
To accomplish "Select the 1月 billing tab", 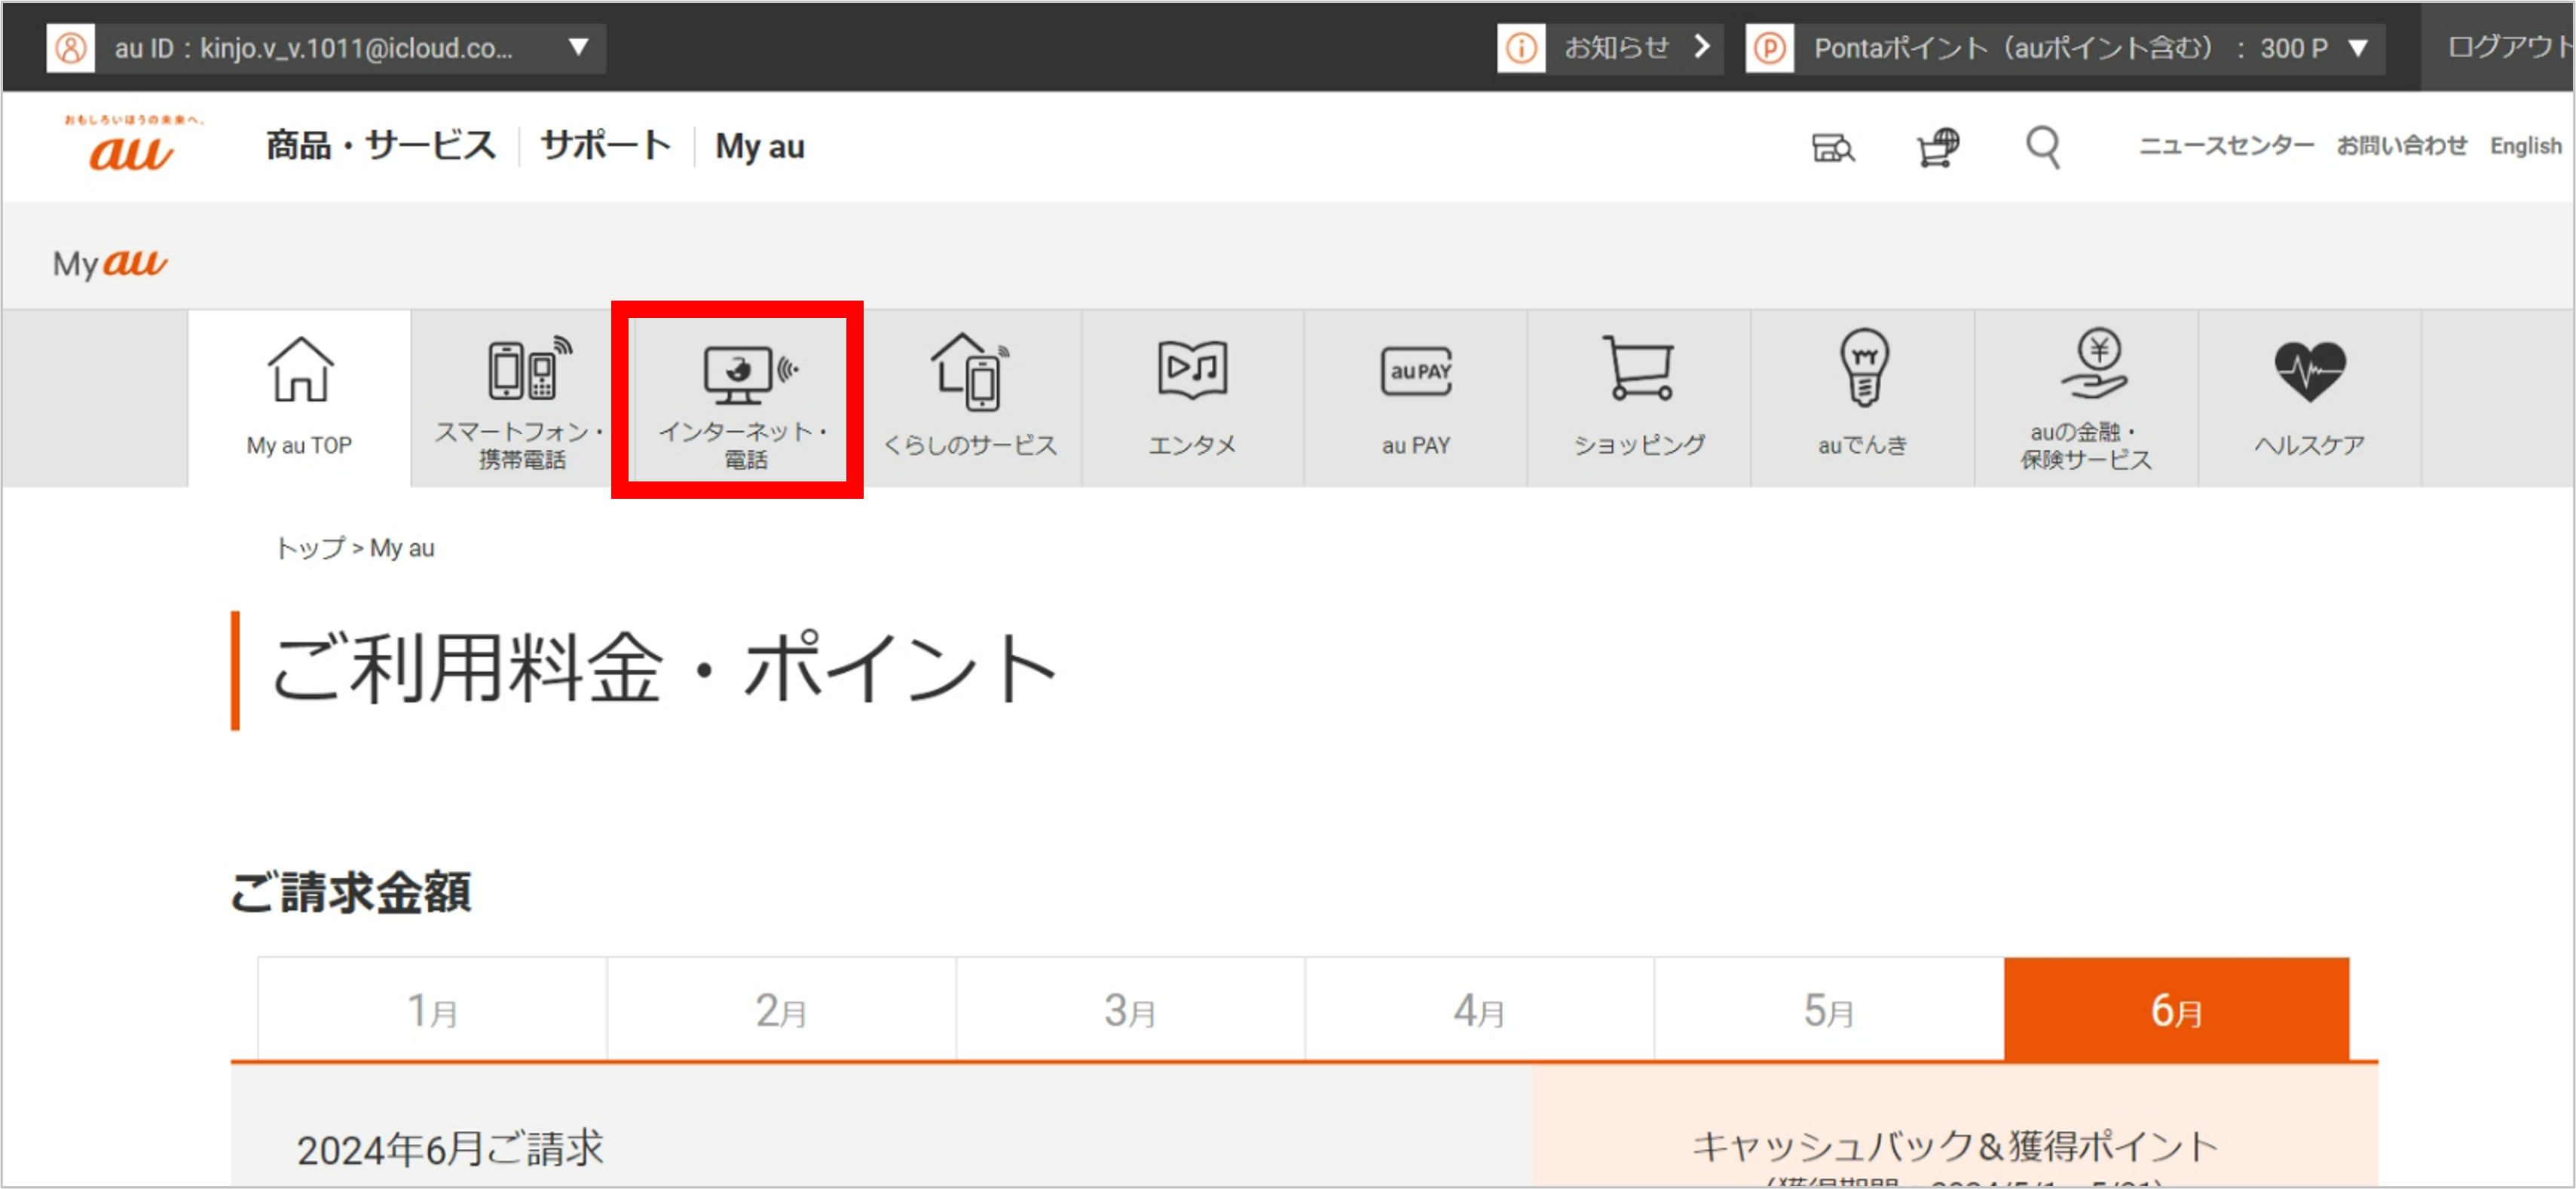I will pos(433,1009).
